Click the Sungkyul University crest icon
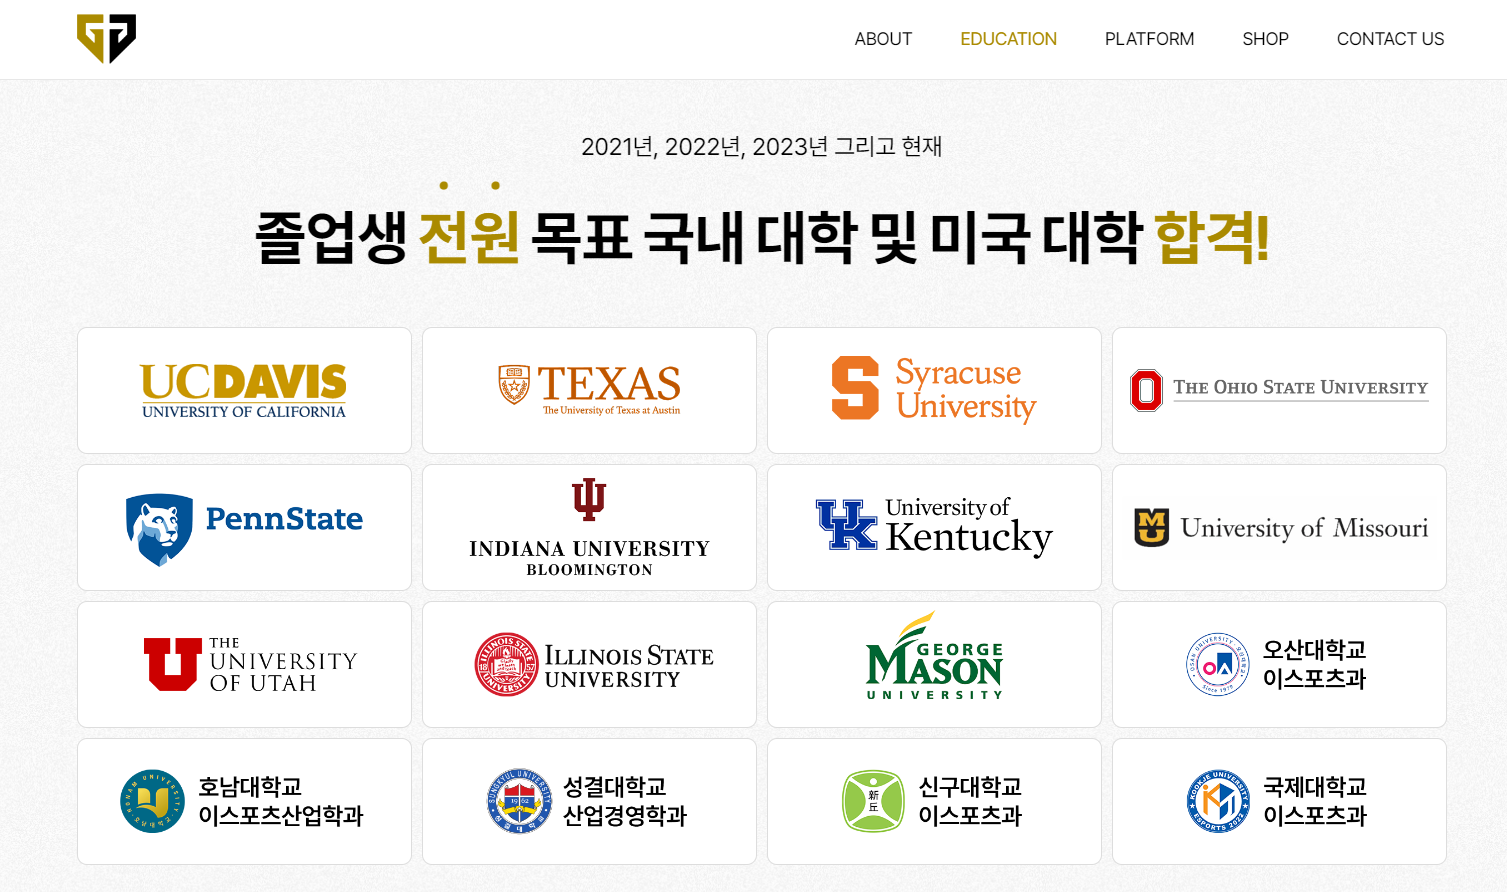Screen dimensions: 1507x892 click(519, 801)
